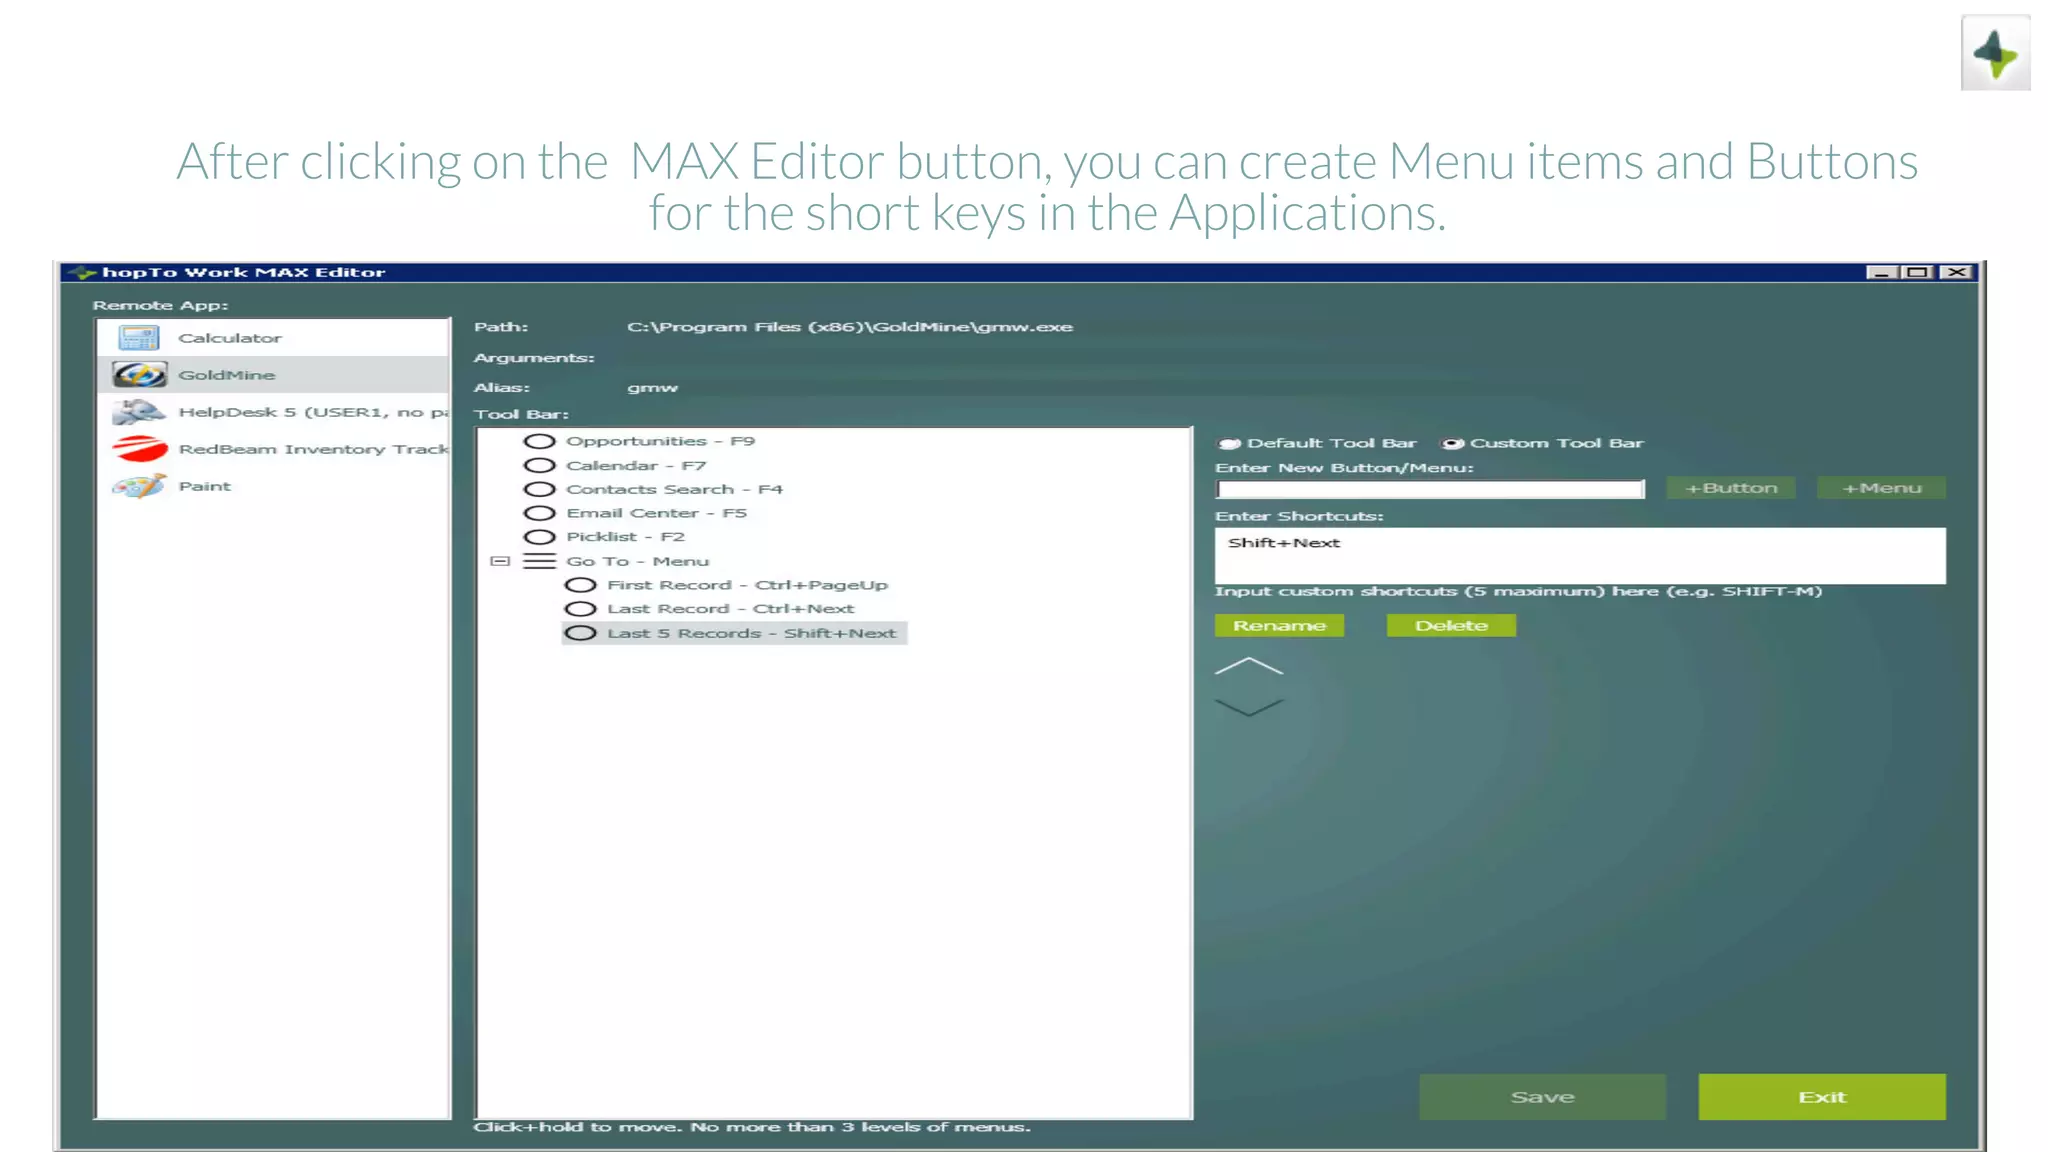2048x1152 pixels.
Task: Select First Record - Ctrl+PageUp item
Action: (x=747, y=585)
